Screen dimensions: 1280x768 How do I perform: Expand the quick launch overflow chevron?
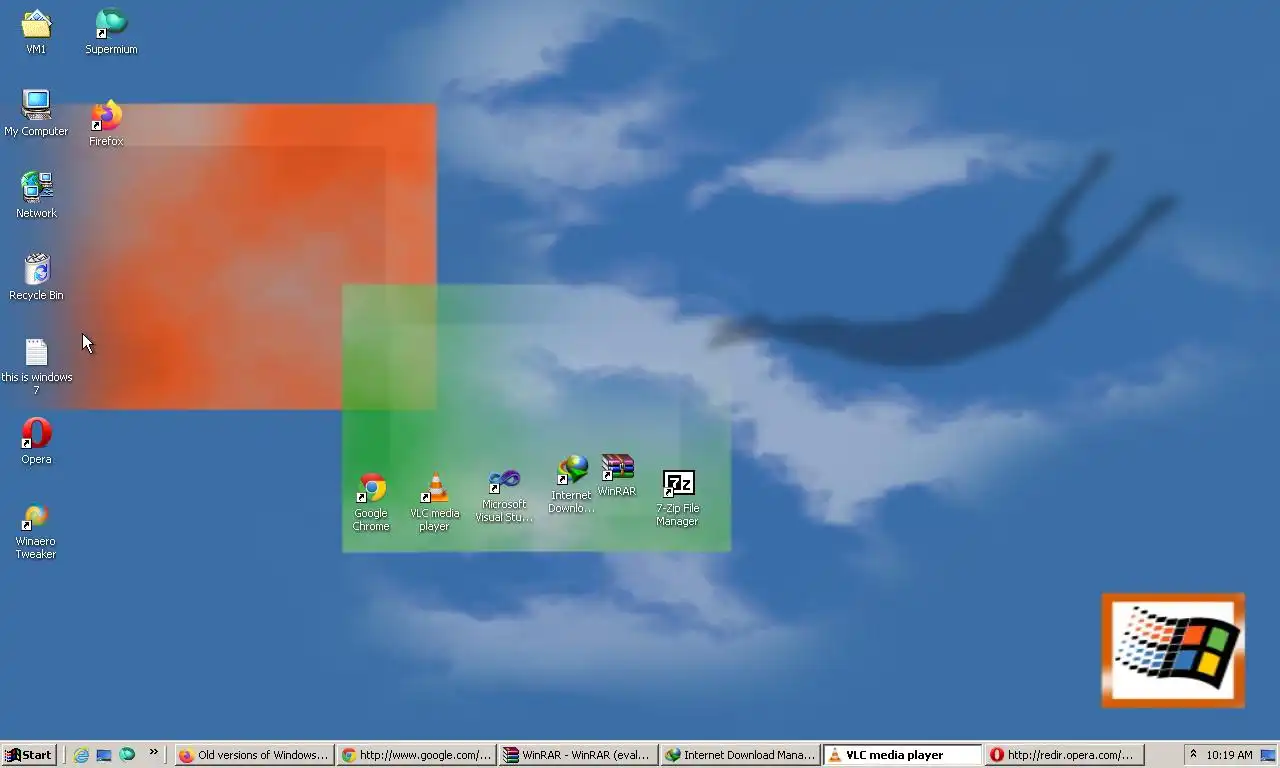pos(153,753)
